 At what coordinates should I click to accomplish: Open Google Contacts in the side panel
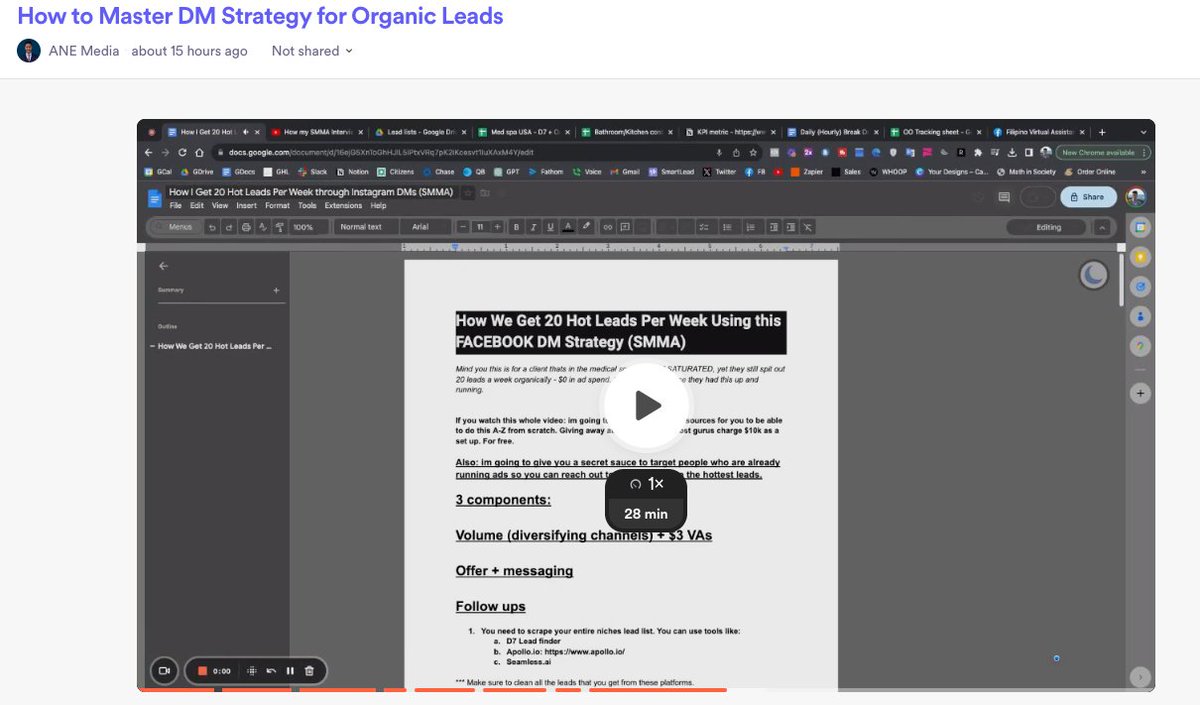[x=1140, y=316]
